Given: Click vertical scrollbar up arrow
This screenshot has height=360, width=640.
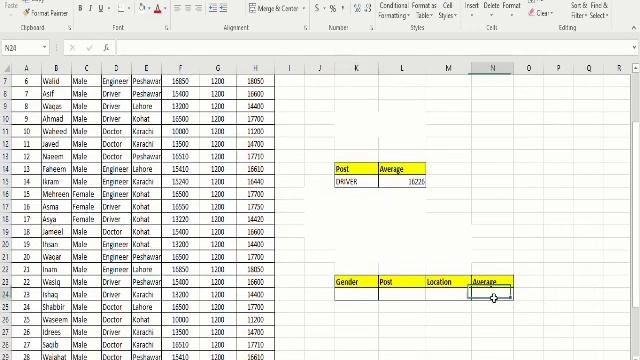Looking at the screenshot, I should [x=636, y=68].
